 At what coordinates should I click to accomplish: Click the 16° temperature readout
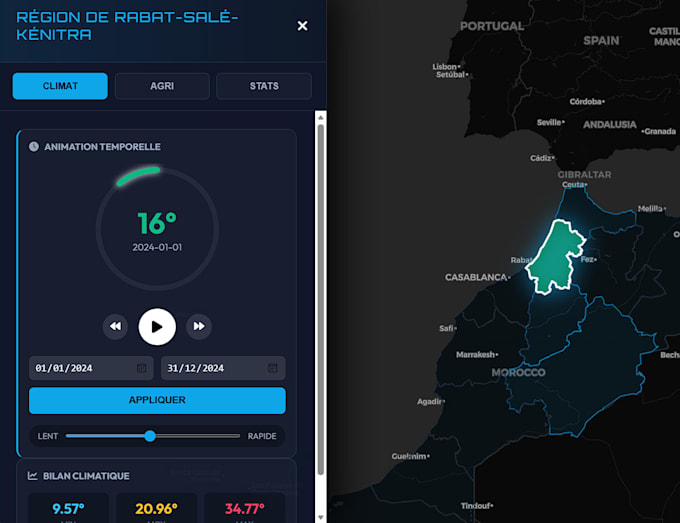pos(157,223)
